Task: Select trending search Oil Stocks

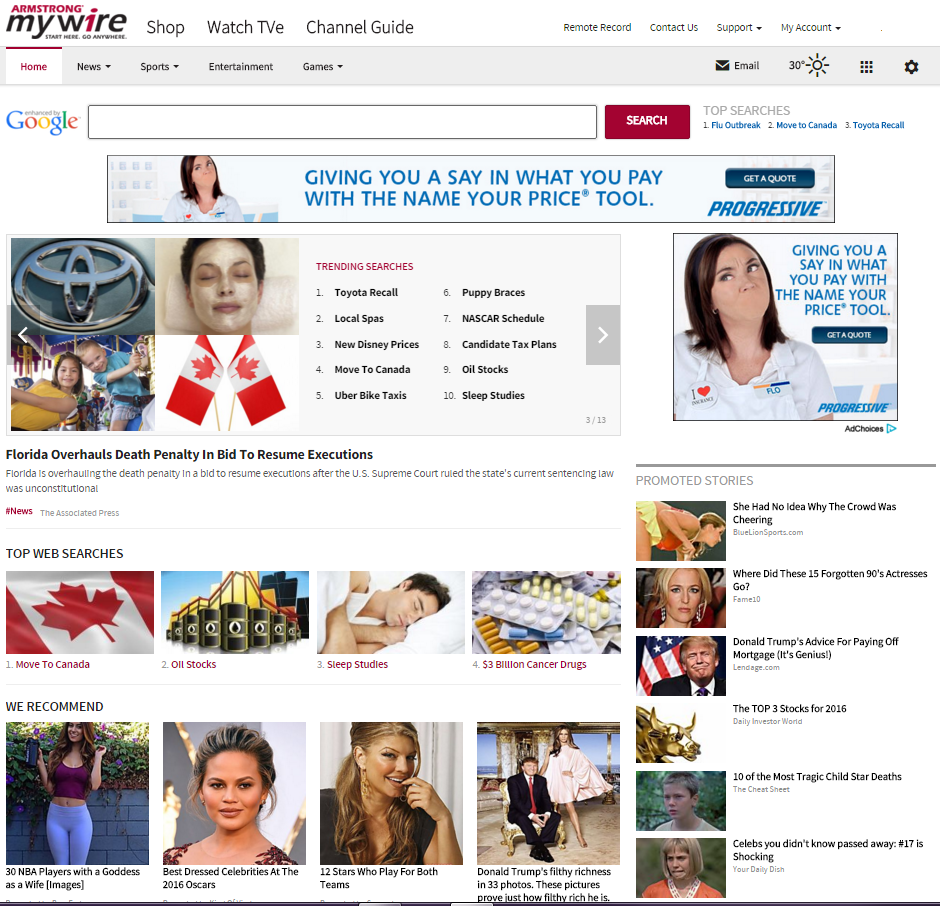Action: pos(484,369)
